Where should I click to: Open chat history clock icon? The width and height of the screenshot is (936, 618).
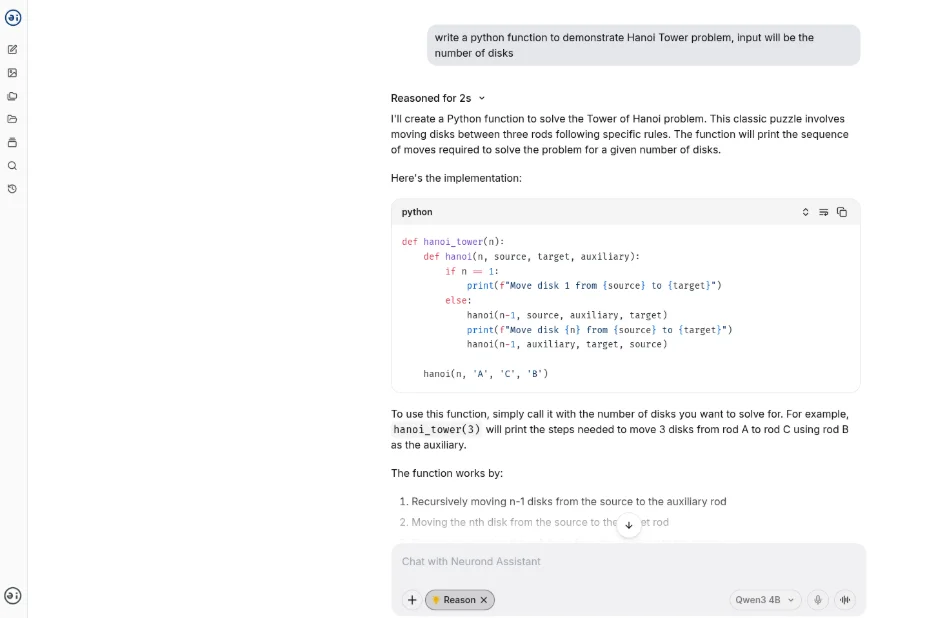click(x=13, y=189)
